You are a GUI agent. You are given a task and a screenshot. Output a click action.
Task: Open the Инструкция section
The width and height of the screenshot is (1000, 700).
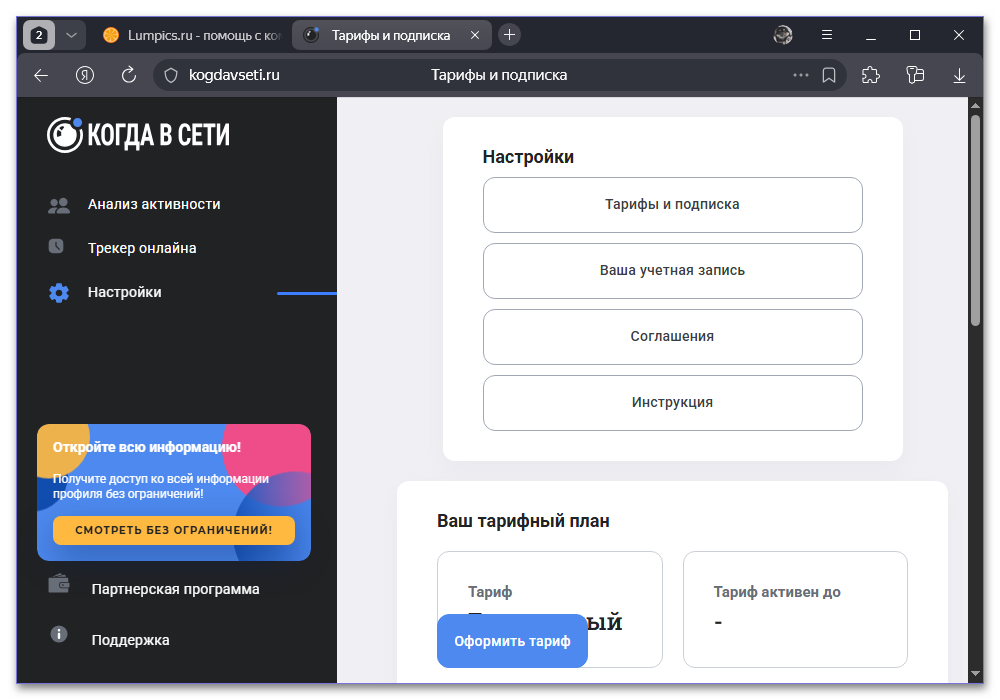[672, 403]
